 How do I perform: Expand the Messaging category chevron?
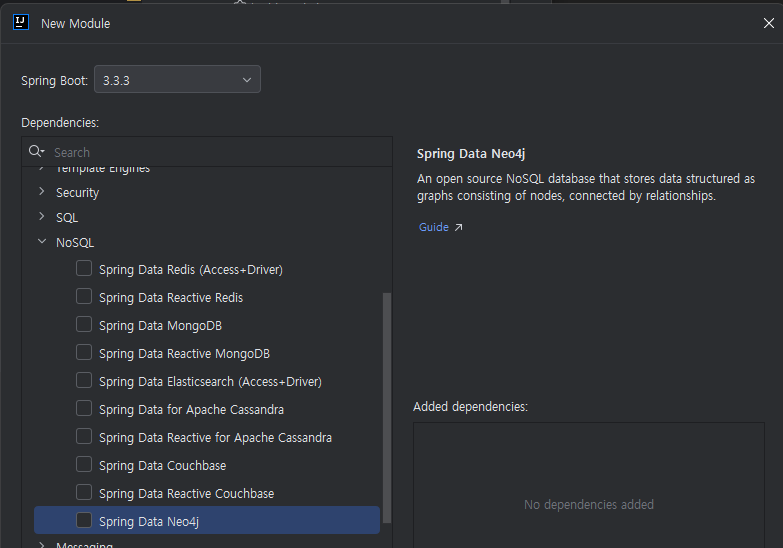click(x=42, y=545)
